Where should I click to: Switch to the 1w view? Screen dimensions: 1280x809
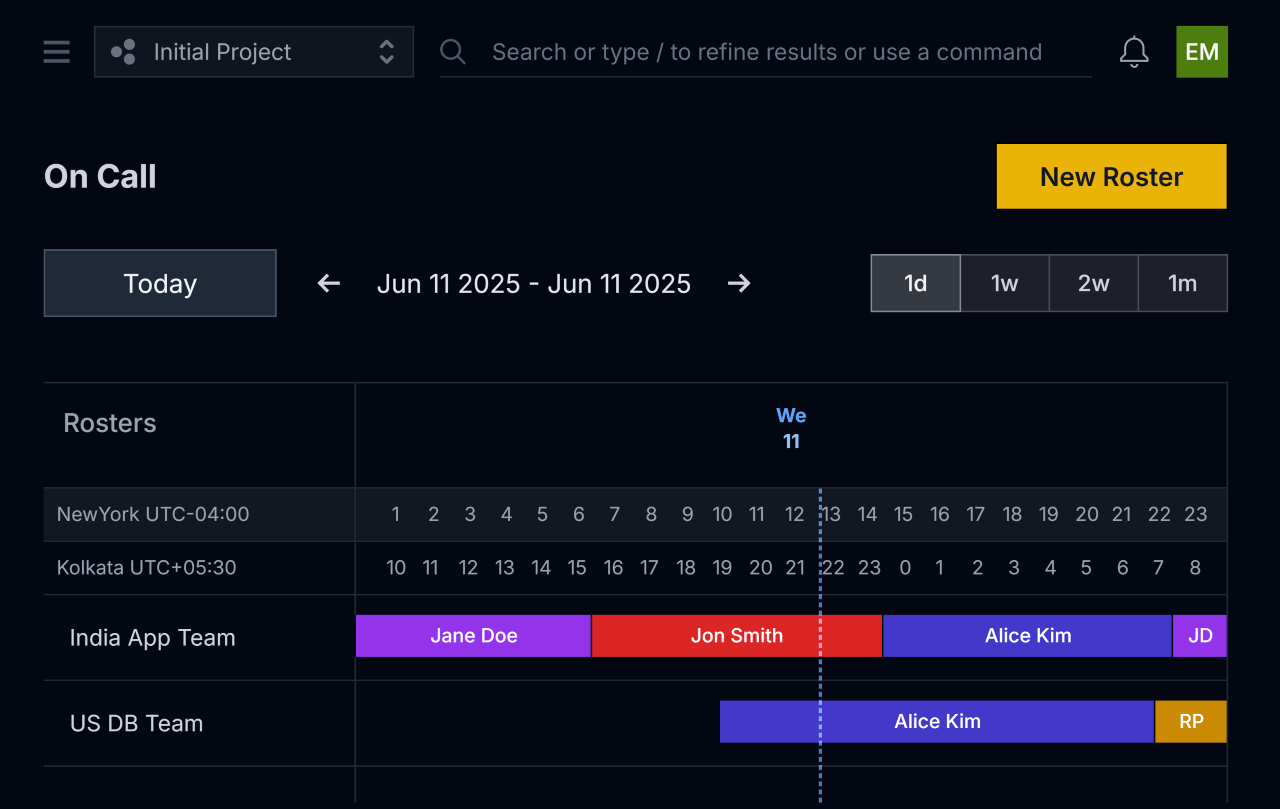[1004, 284]
